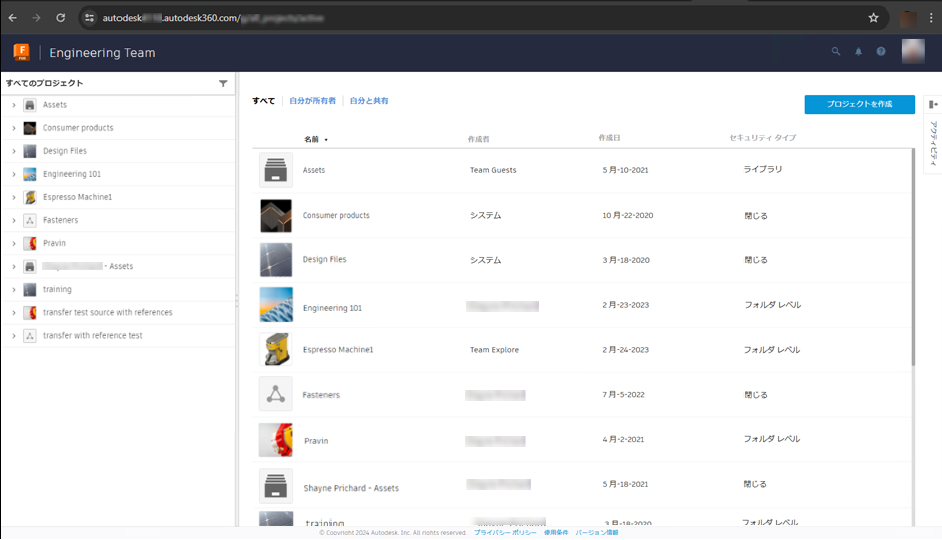Open browser three-dot menu
The width and height of the screenshot is (942, 540).
click(931, 18)
